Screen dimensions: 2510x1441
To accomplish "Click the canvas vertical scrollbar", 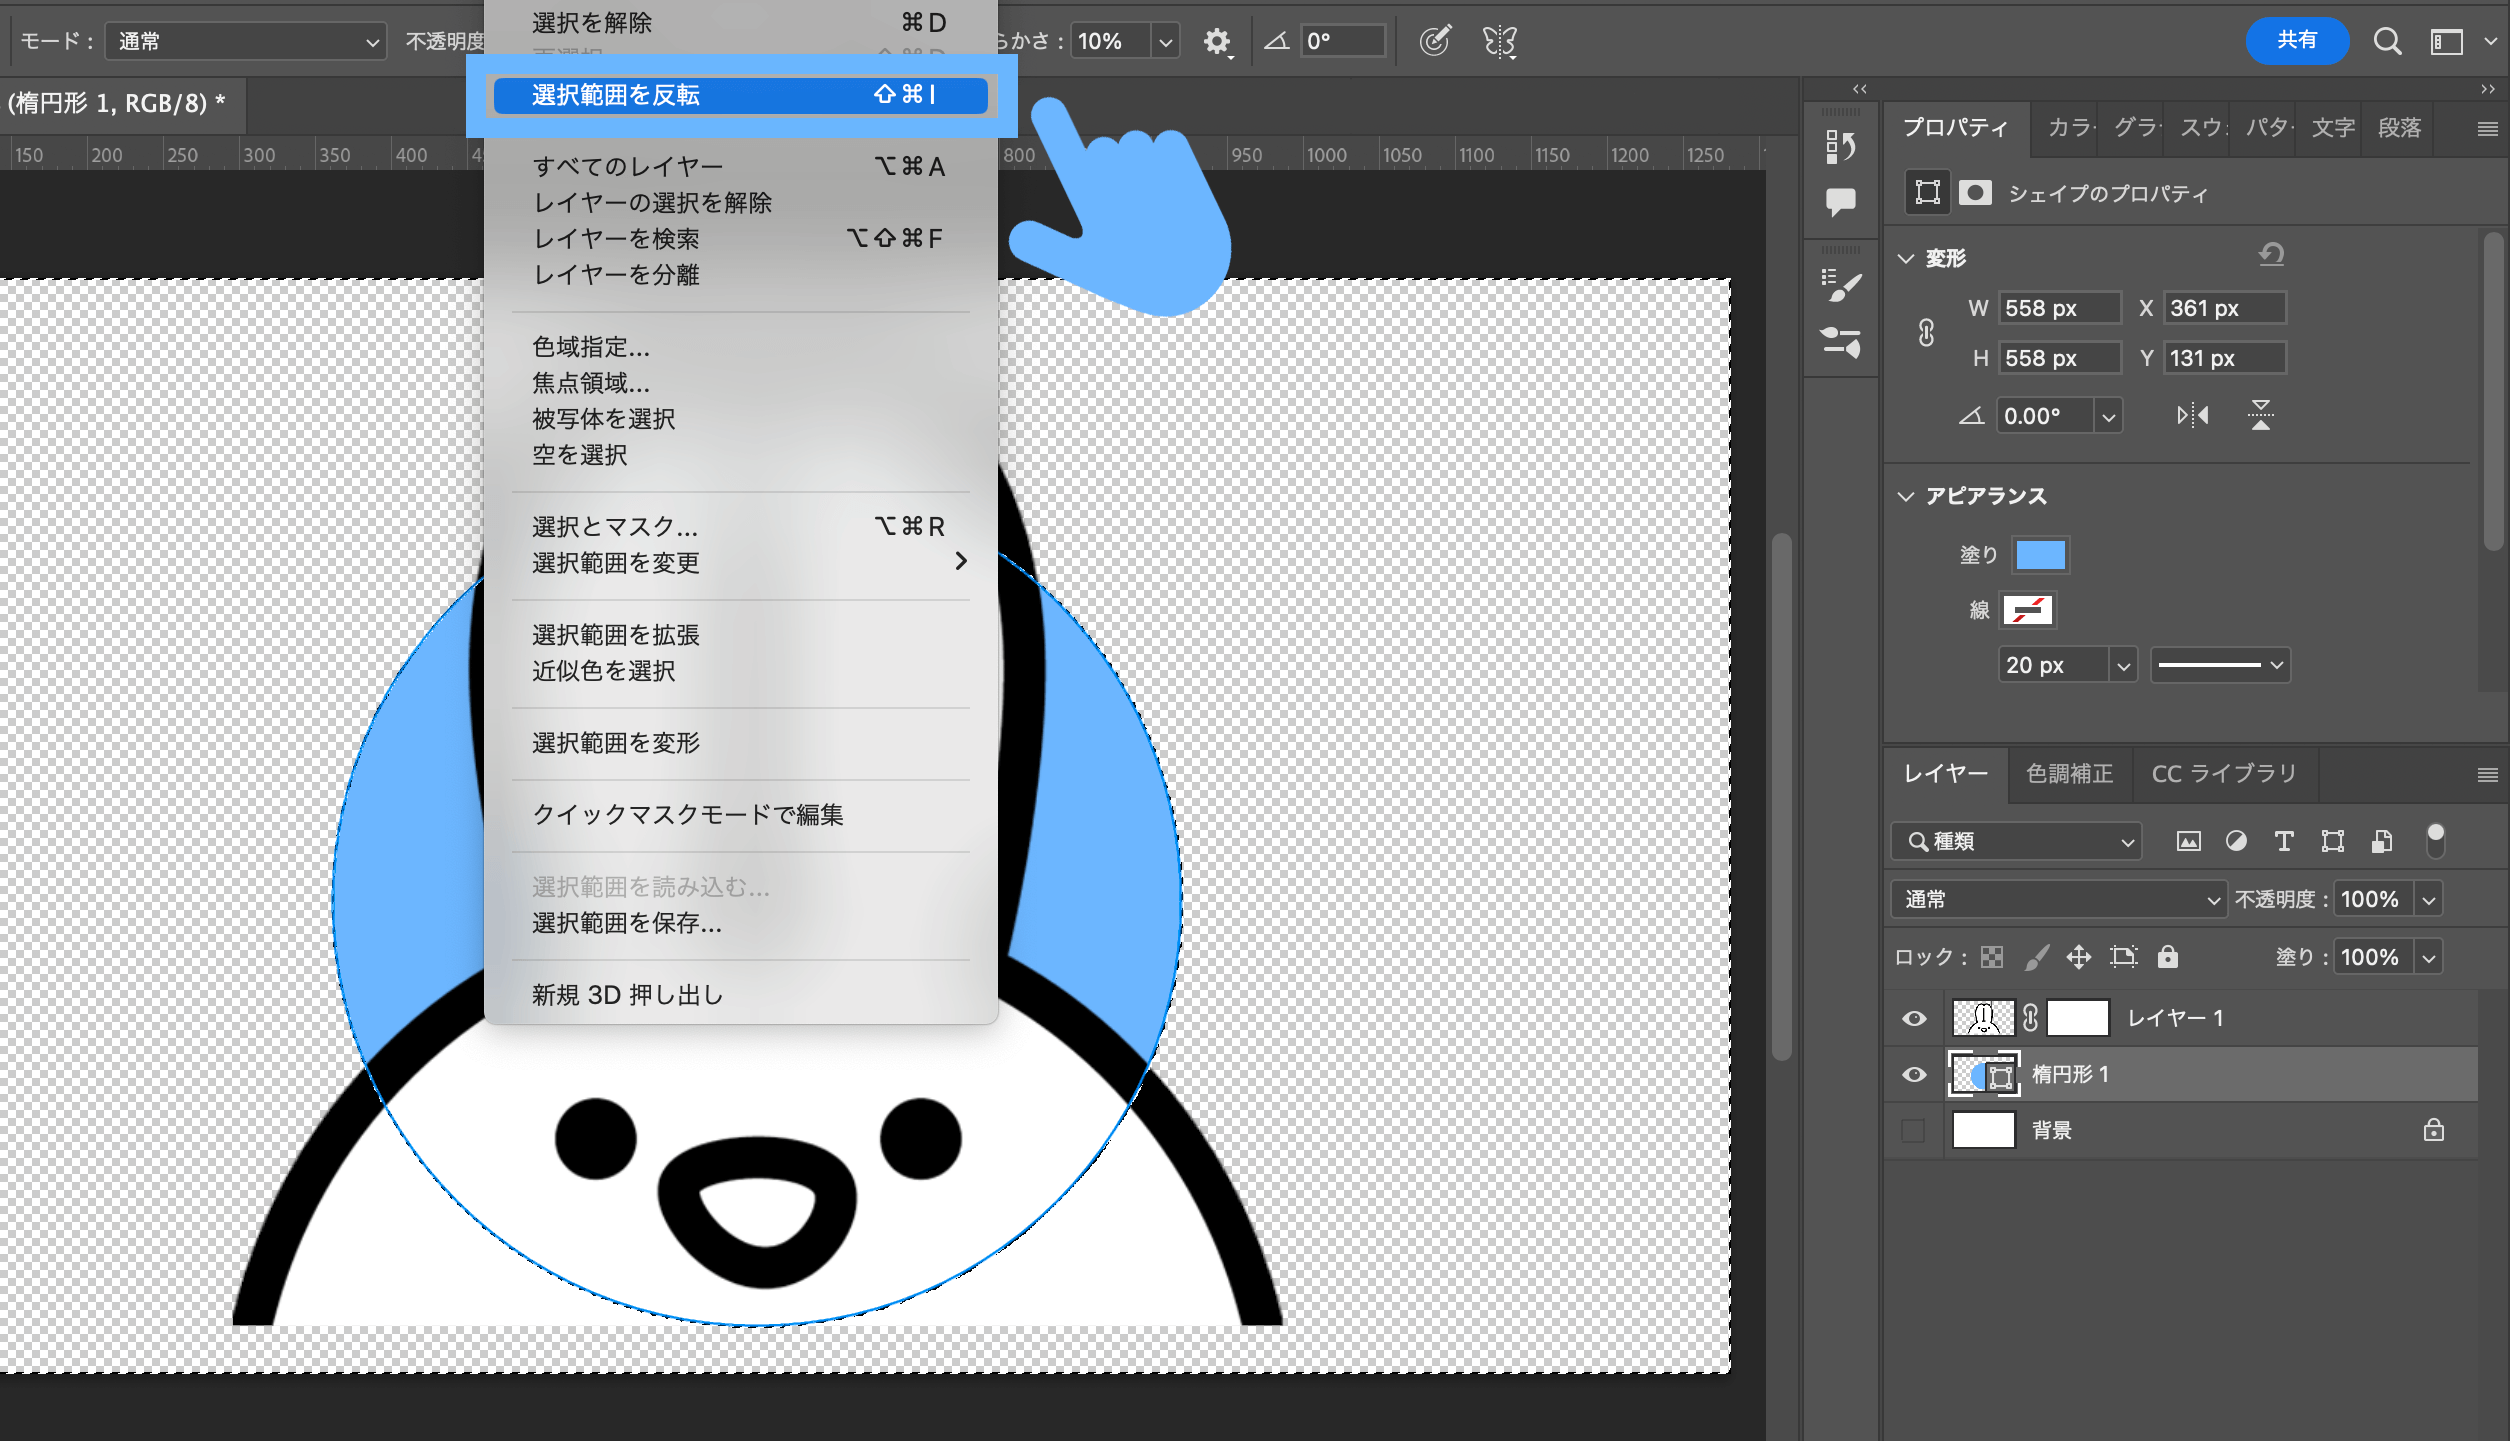I will [1781, 796].
